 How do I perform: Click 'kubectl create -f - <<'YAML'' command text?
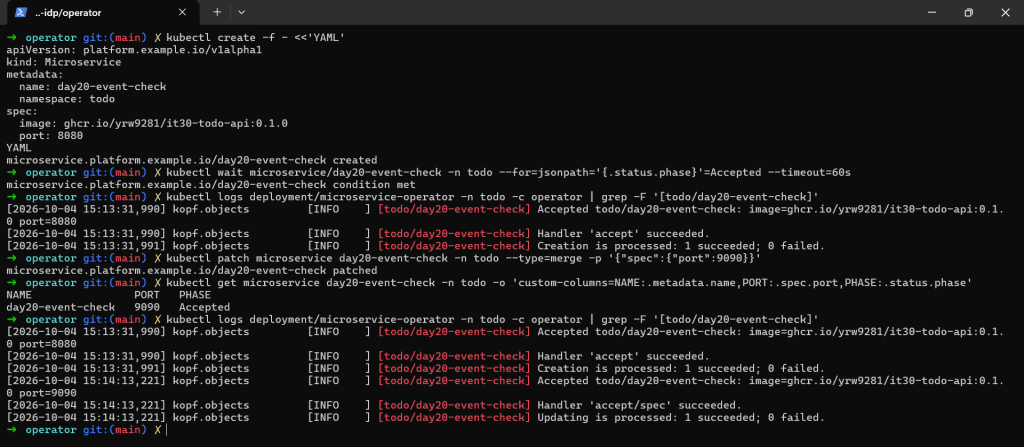[x=255, y=38]
